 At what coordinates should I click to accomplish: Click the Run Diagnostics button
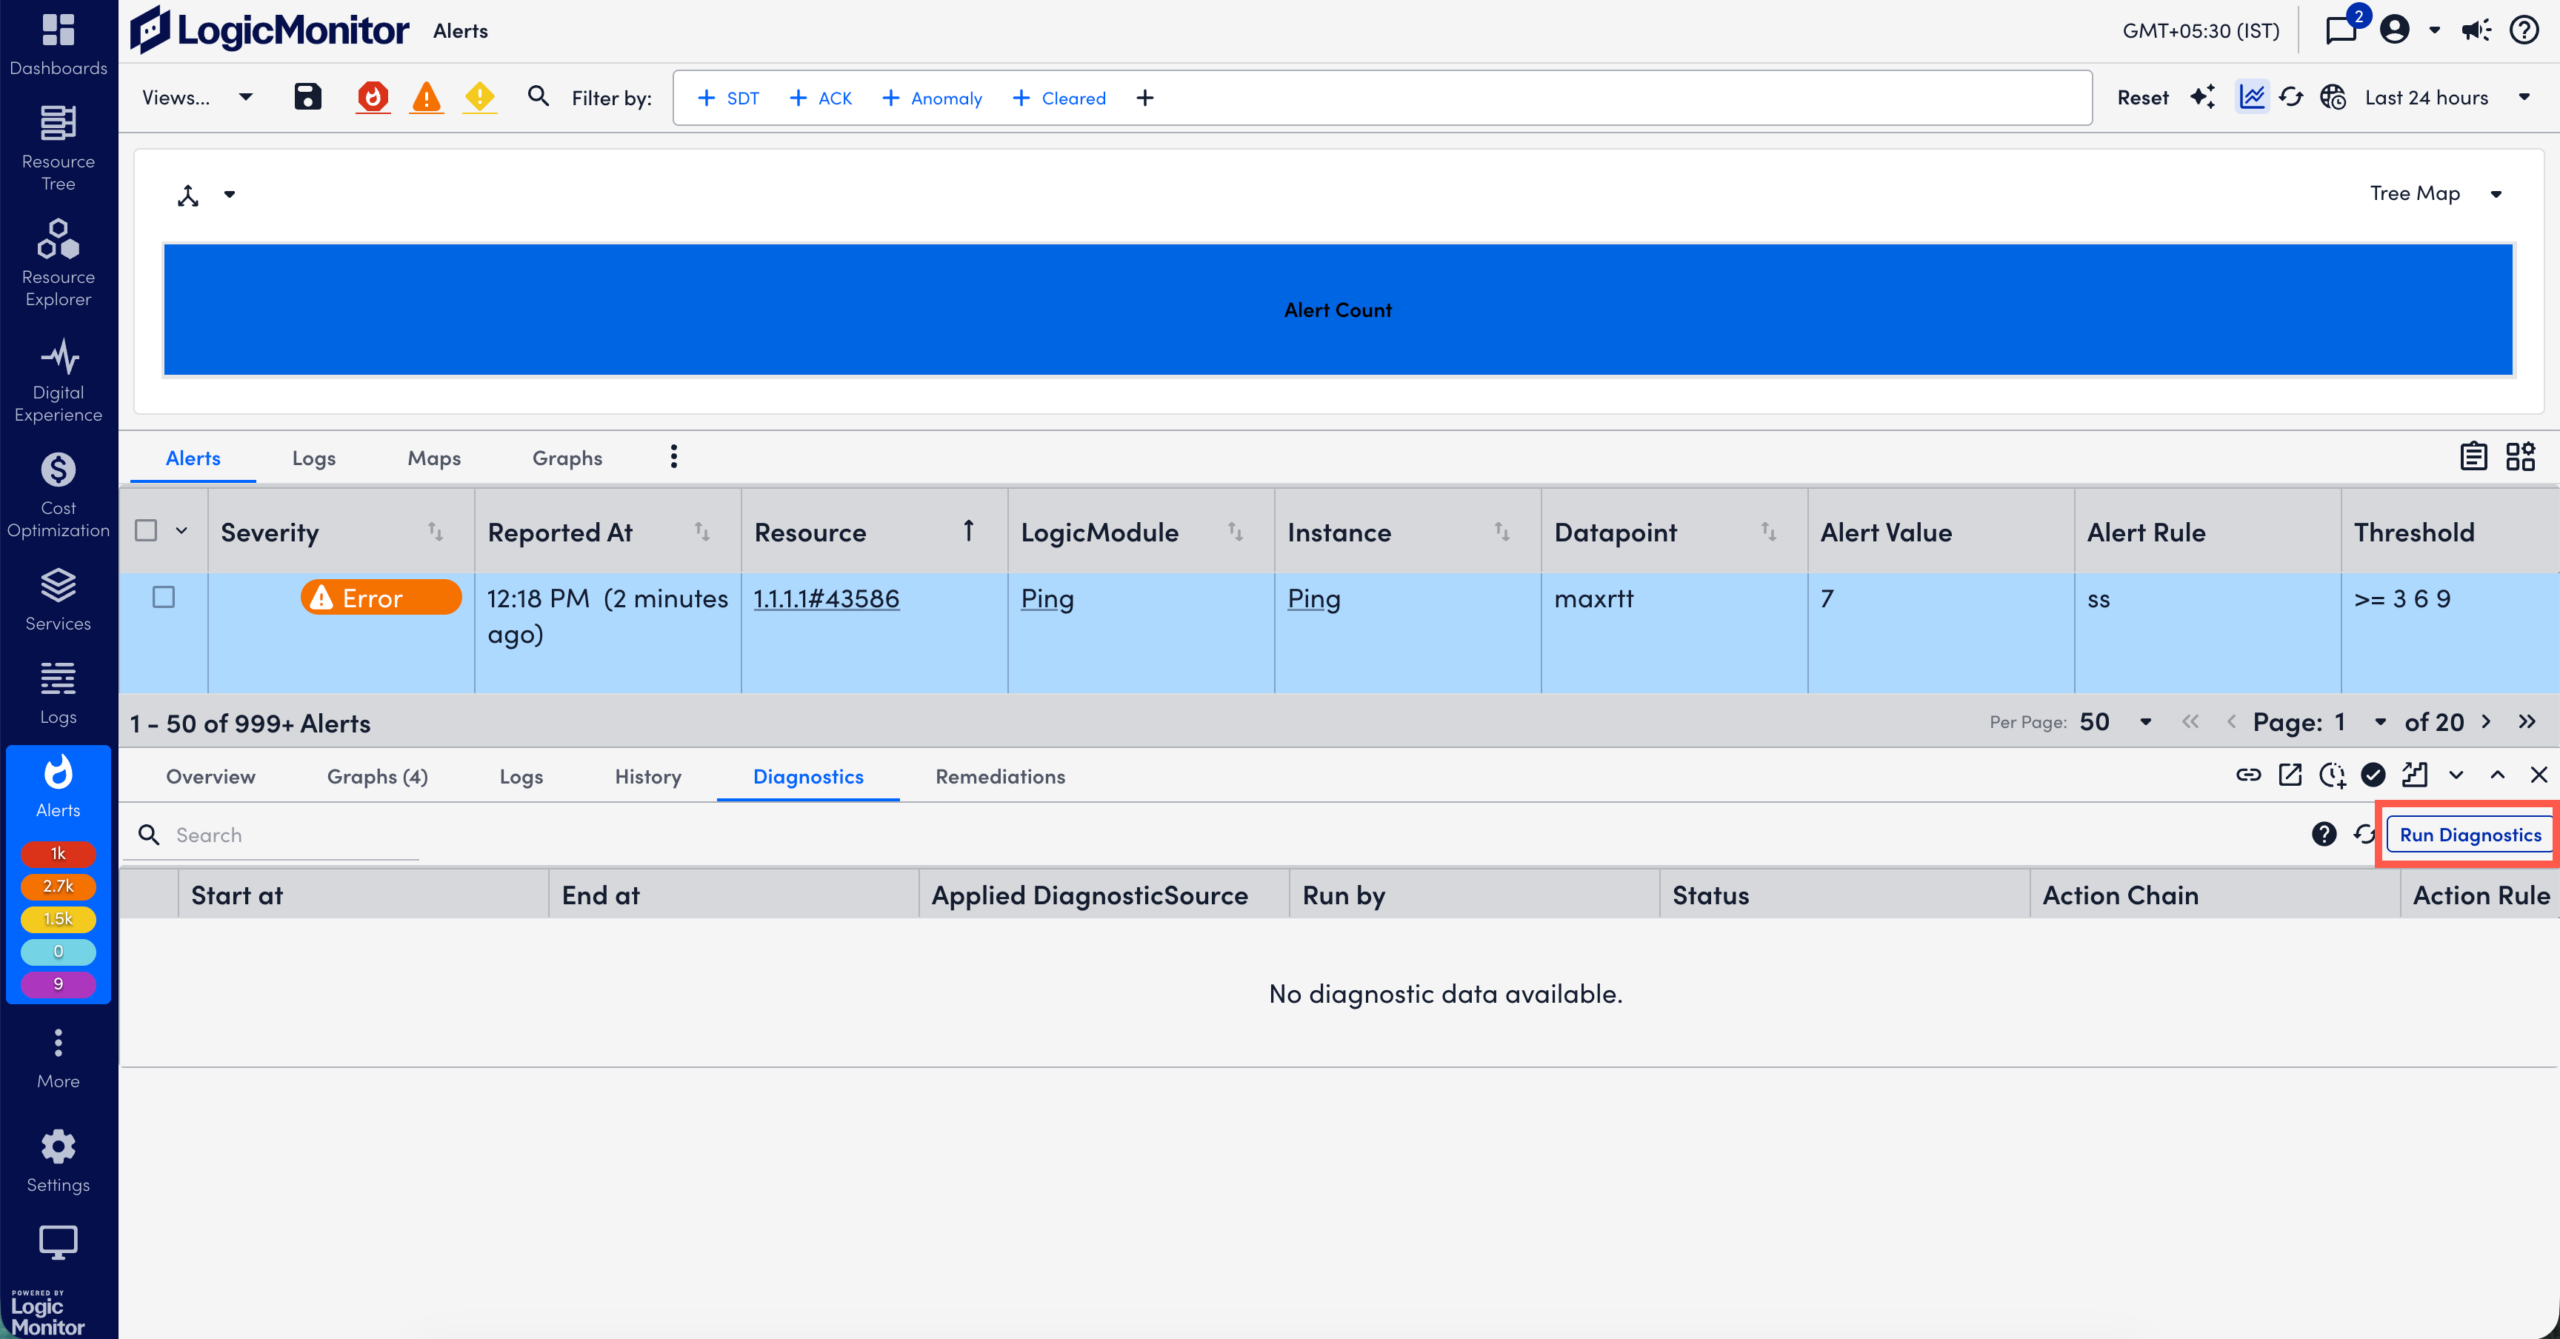tap(2470, 834)
